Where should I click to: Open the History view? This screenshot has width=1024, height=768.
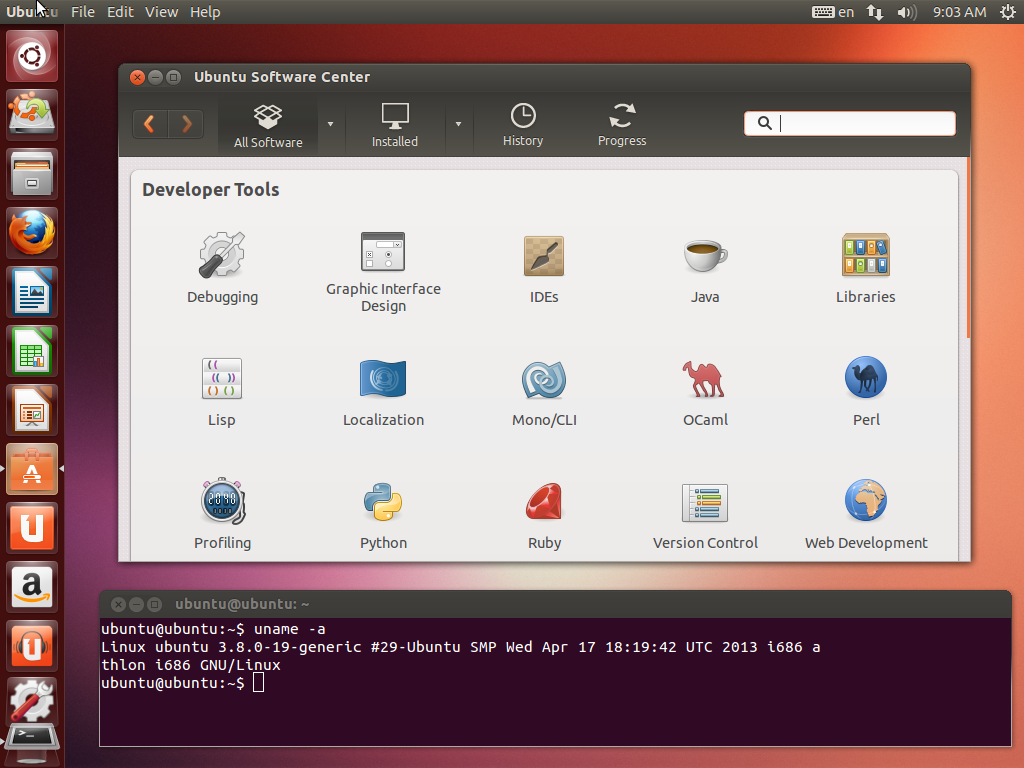tap(523, 125)
